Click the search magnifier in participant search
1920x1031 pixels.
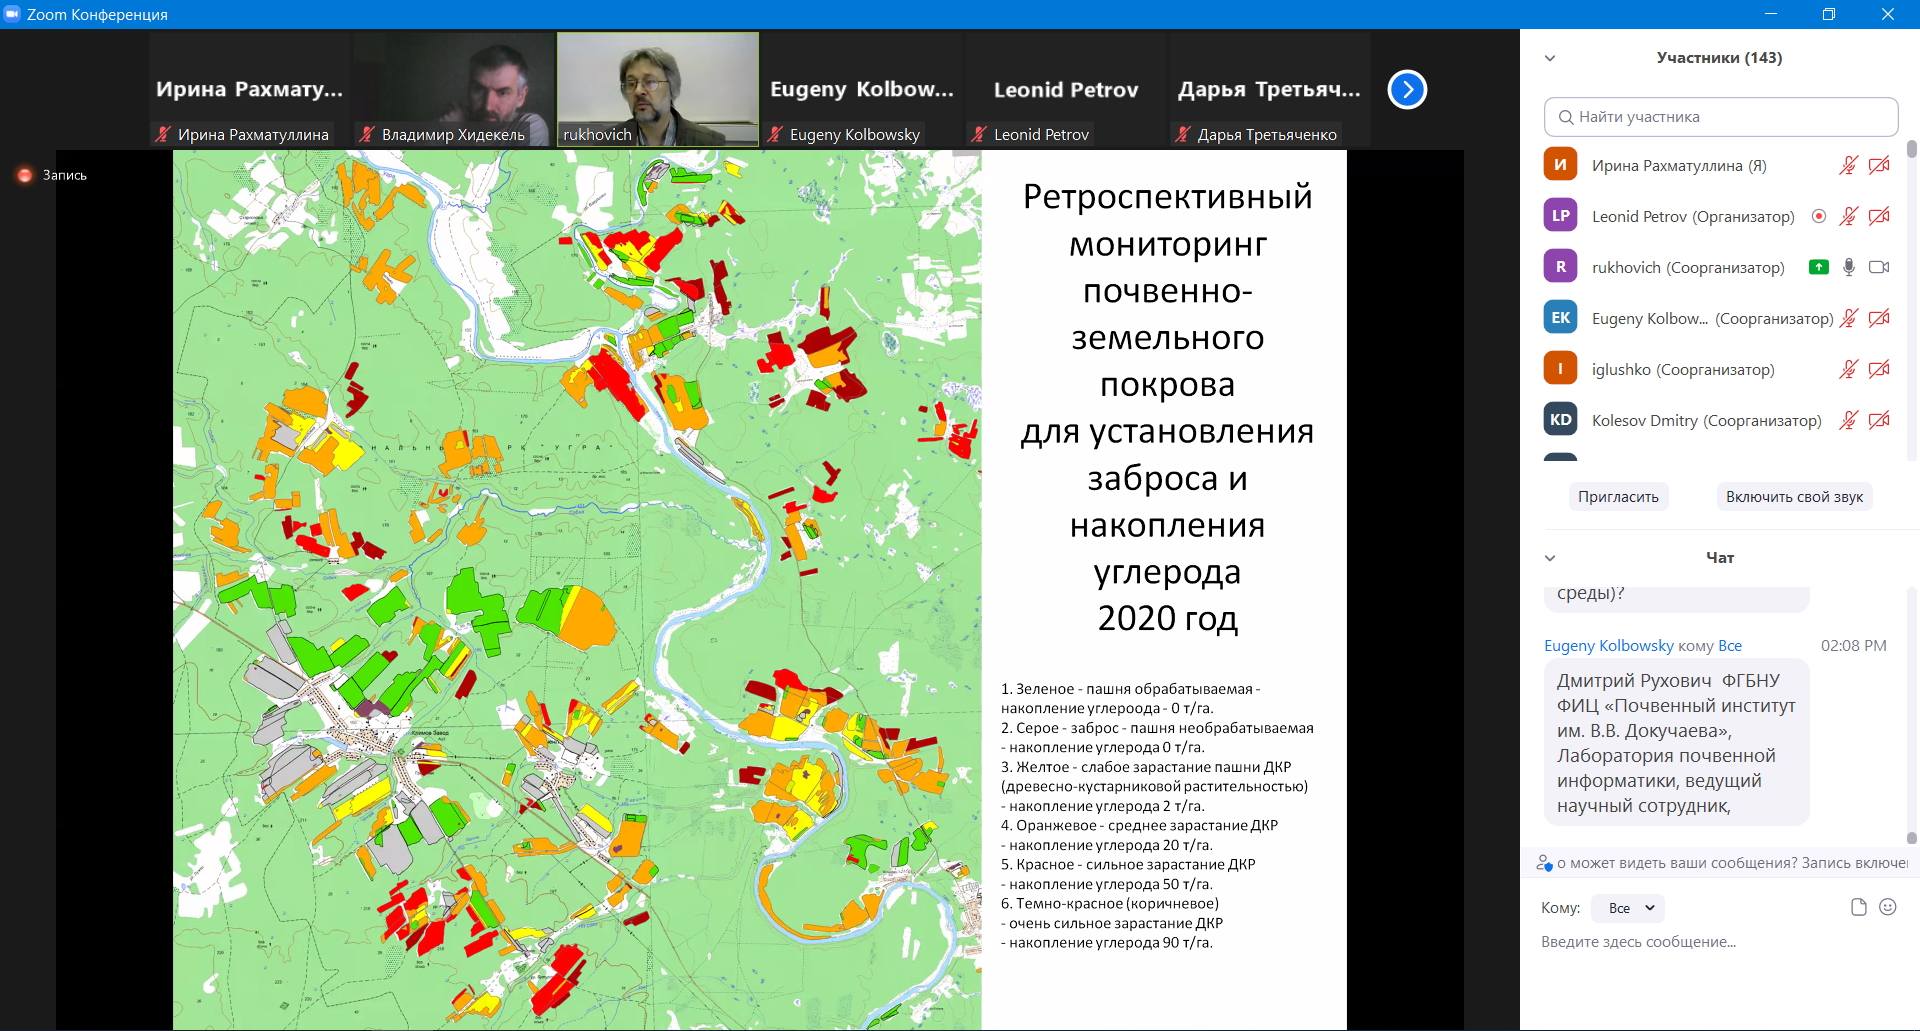pos(1566,117)
